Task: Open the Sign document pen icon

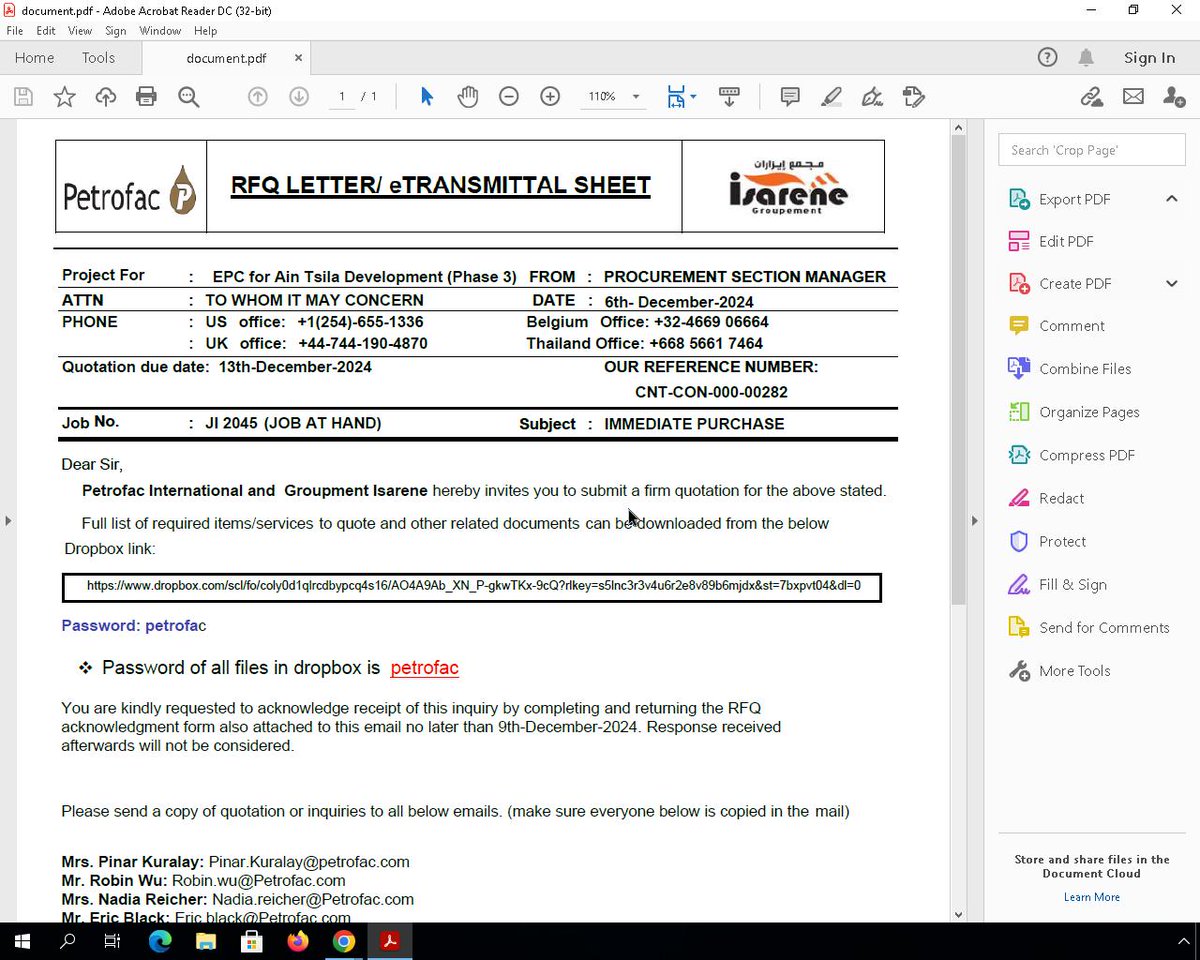Action: 872,97
